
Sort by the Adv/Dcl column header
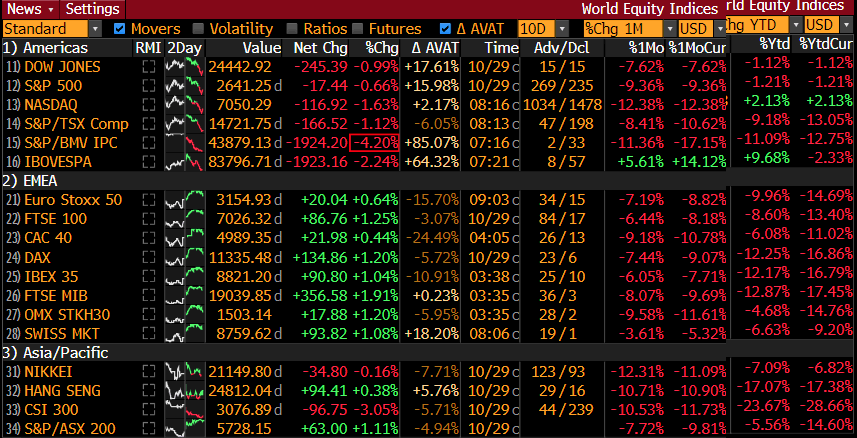(x=562, y=48)
